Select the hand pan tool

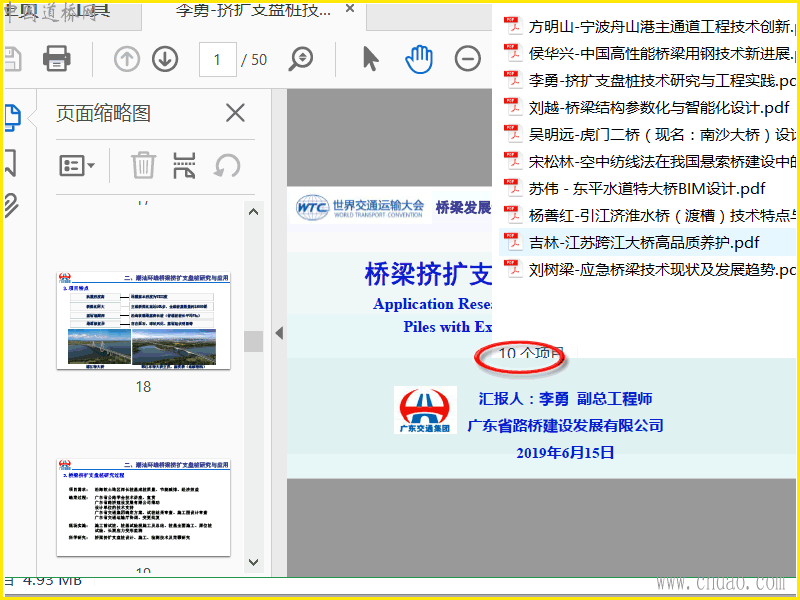click(419, 59)
